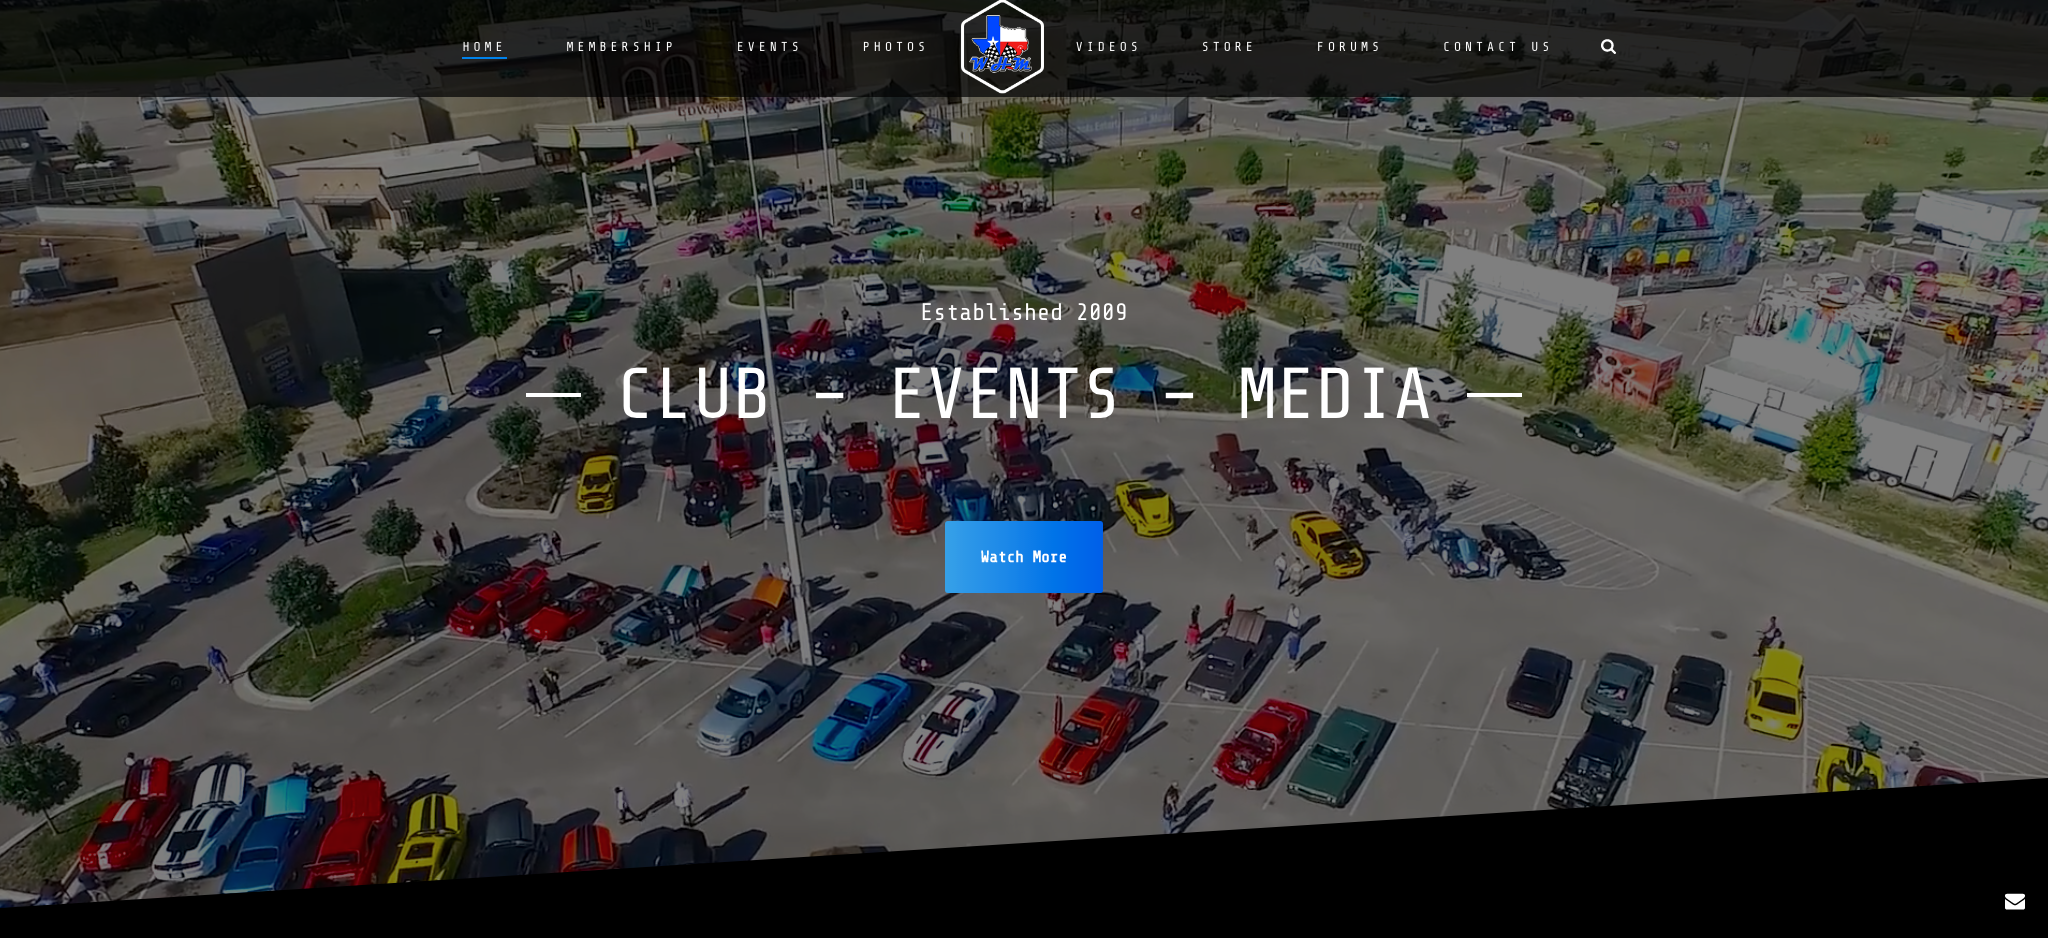
Task: Open the Store menu item
Action: 1228,47
